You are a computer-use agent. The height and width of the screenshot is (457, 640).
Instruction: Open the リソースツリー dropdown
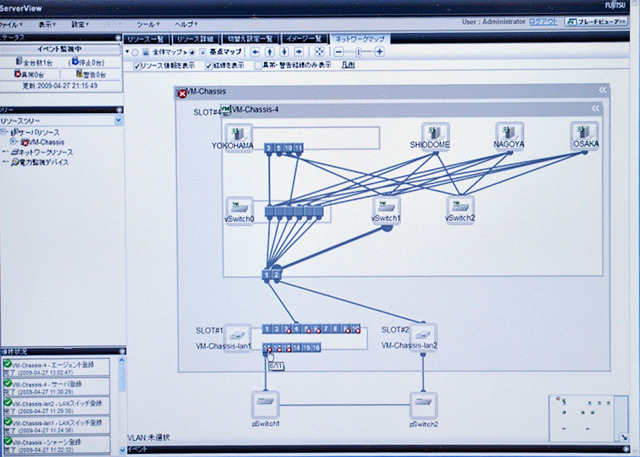tap(118, 120)
